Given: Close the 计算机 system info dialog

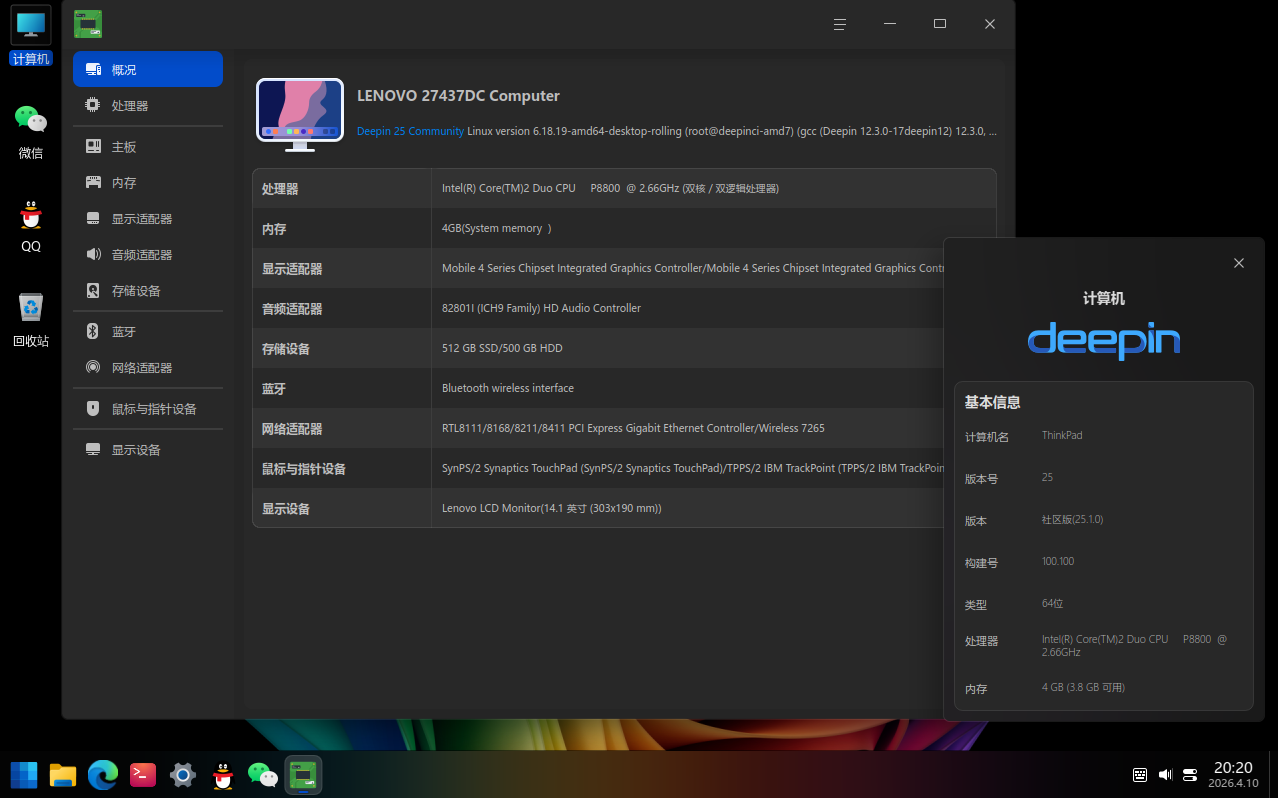Looking at the screenshot, I should pos(1238,263).
